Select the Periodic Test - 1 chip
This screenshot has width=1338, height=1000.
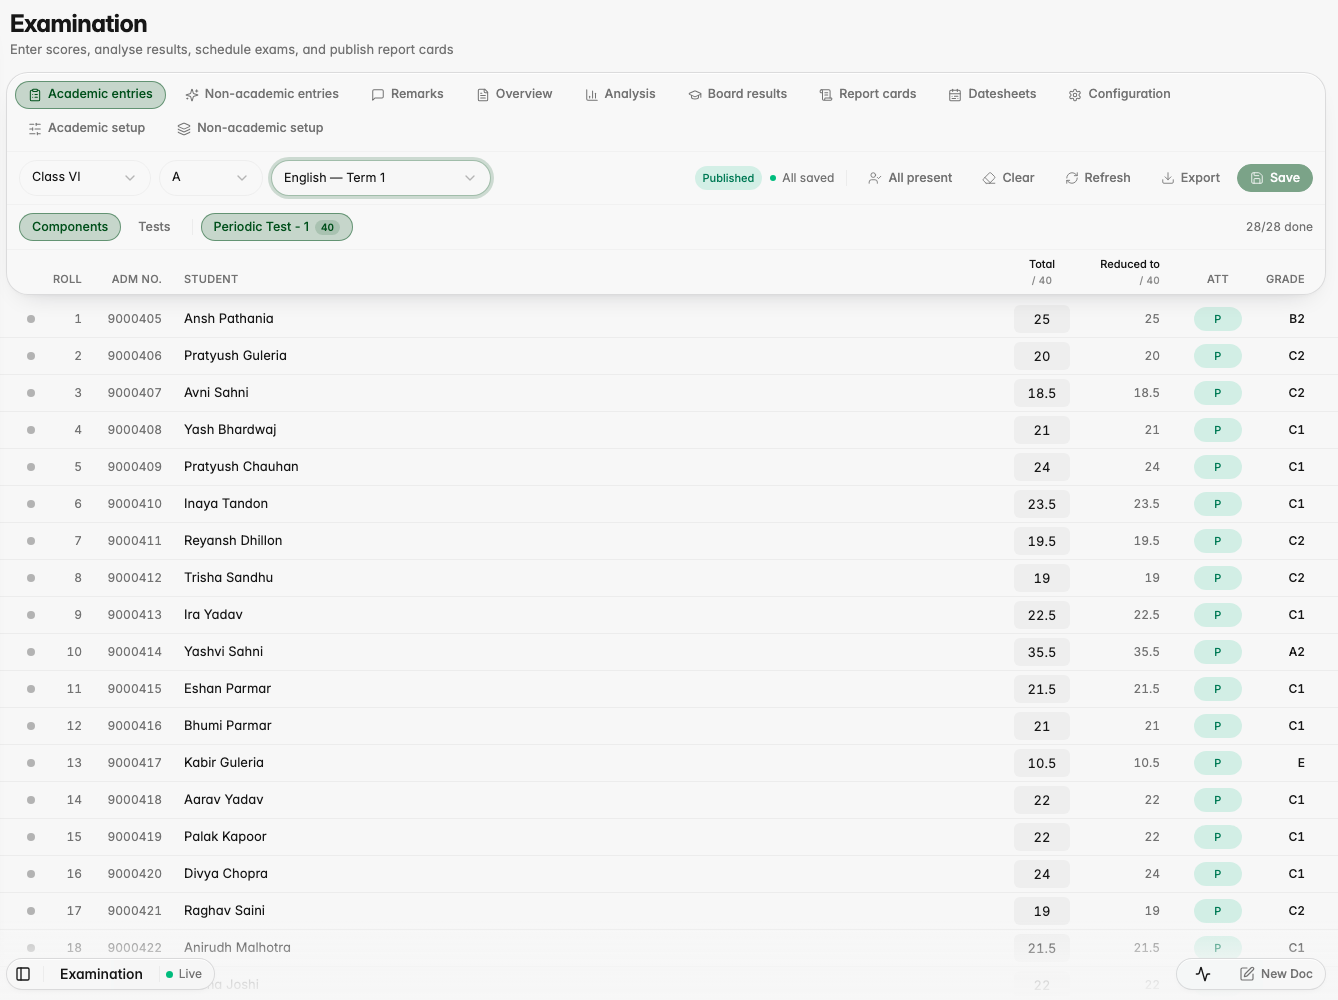click(277, 227)
